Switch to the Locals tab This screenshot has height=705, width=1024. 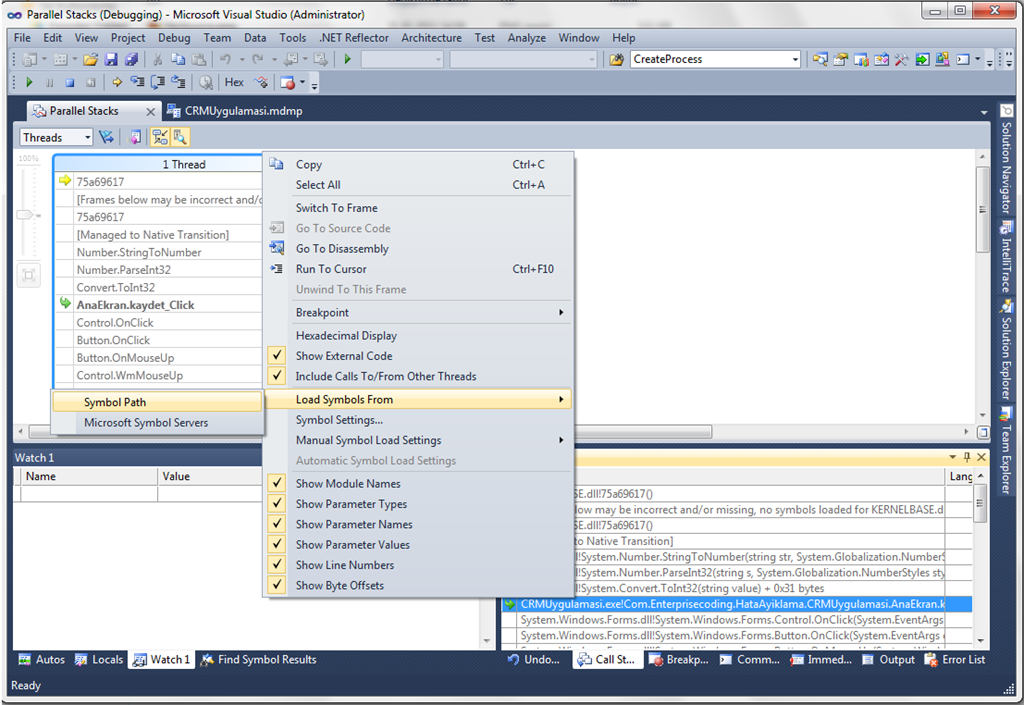point(99,659)
